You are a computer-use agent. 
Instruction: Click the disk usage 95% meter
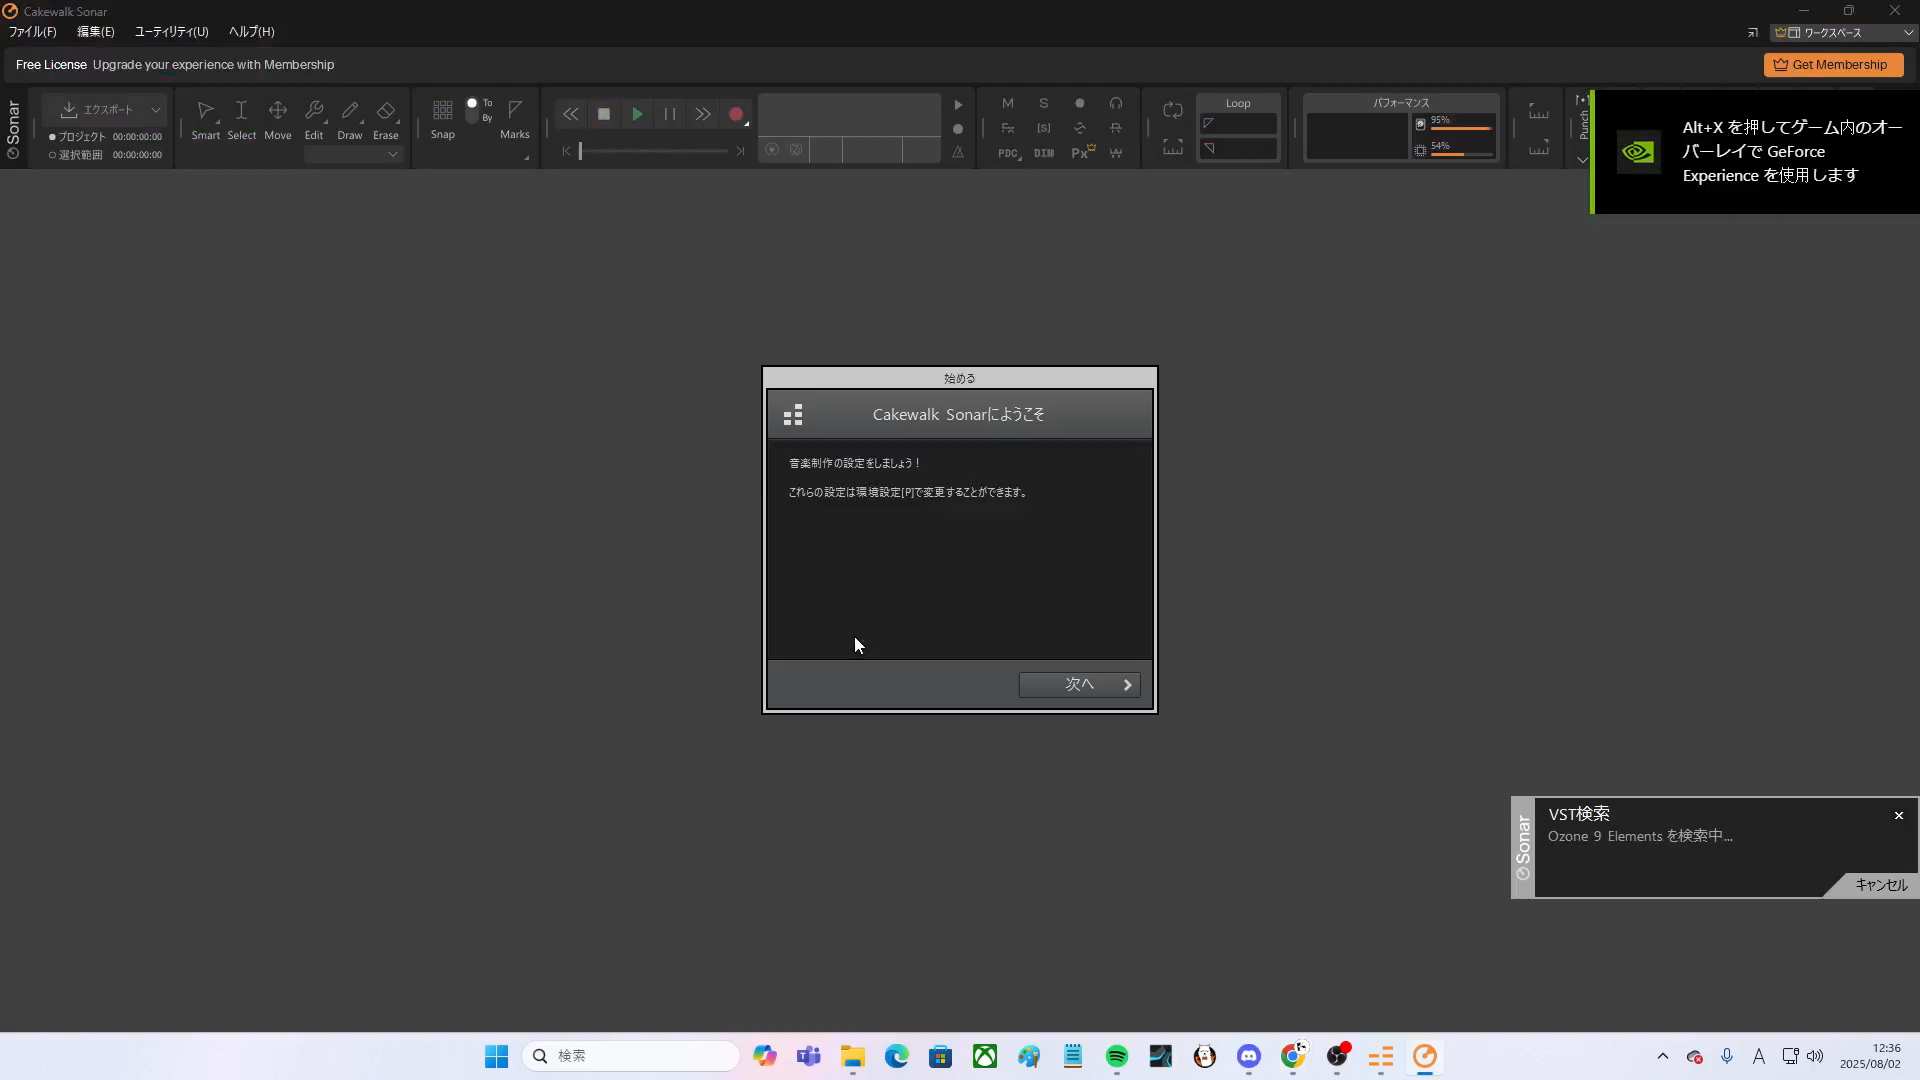pyautogui.click(x=1454, y=123)
